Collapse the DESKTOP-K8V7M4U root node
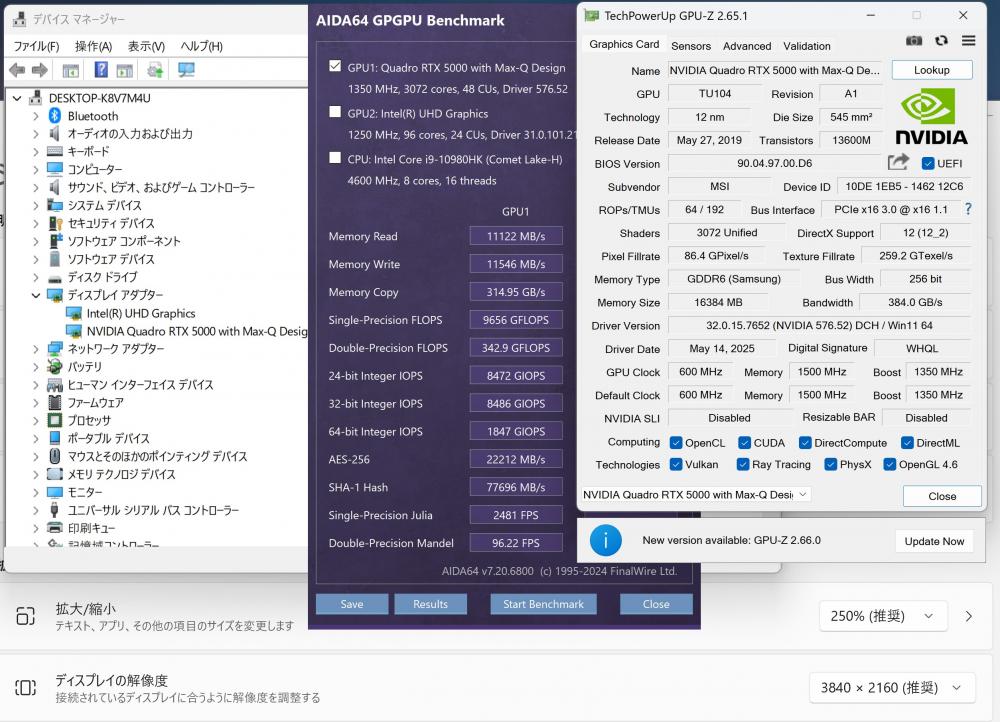The image size is (1000, 722). click(x=17, y=98)
